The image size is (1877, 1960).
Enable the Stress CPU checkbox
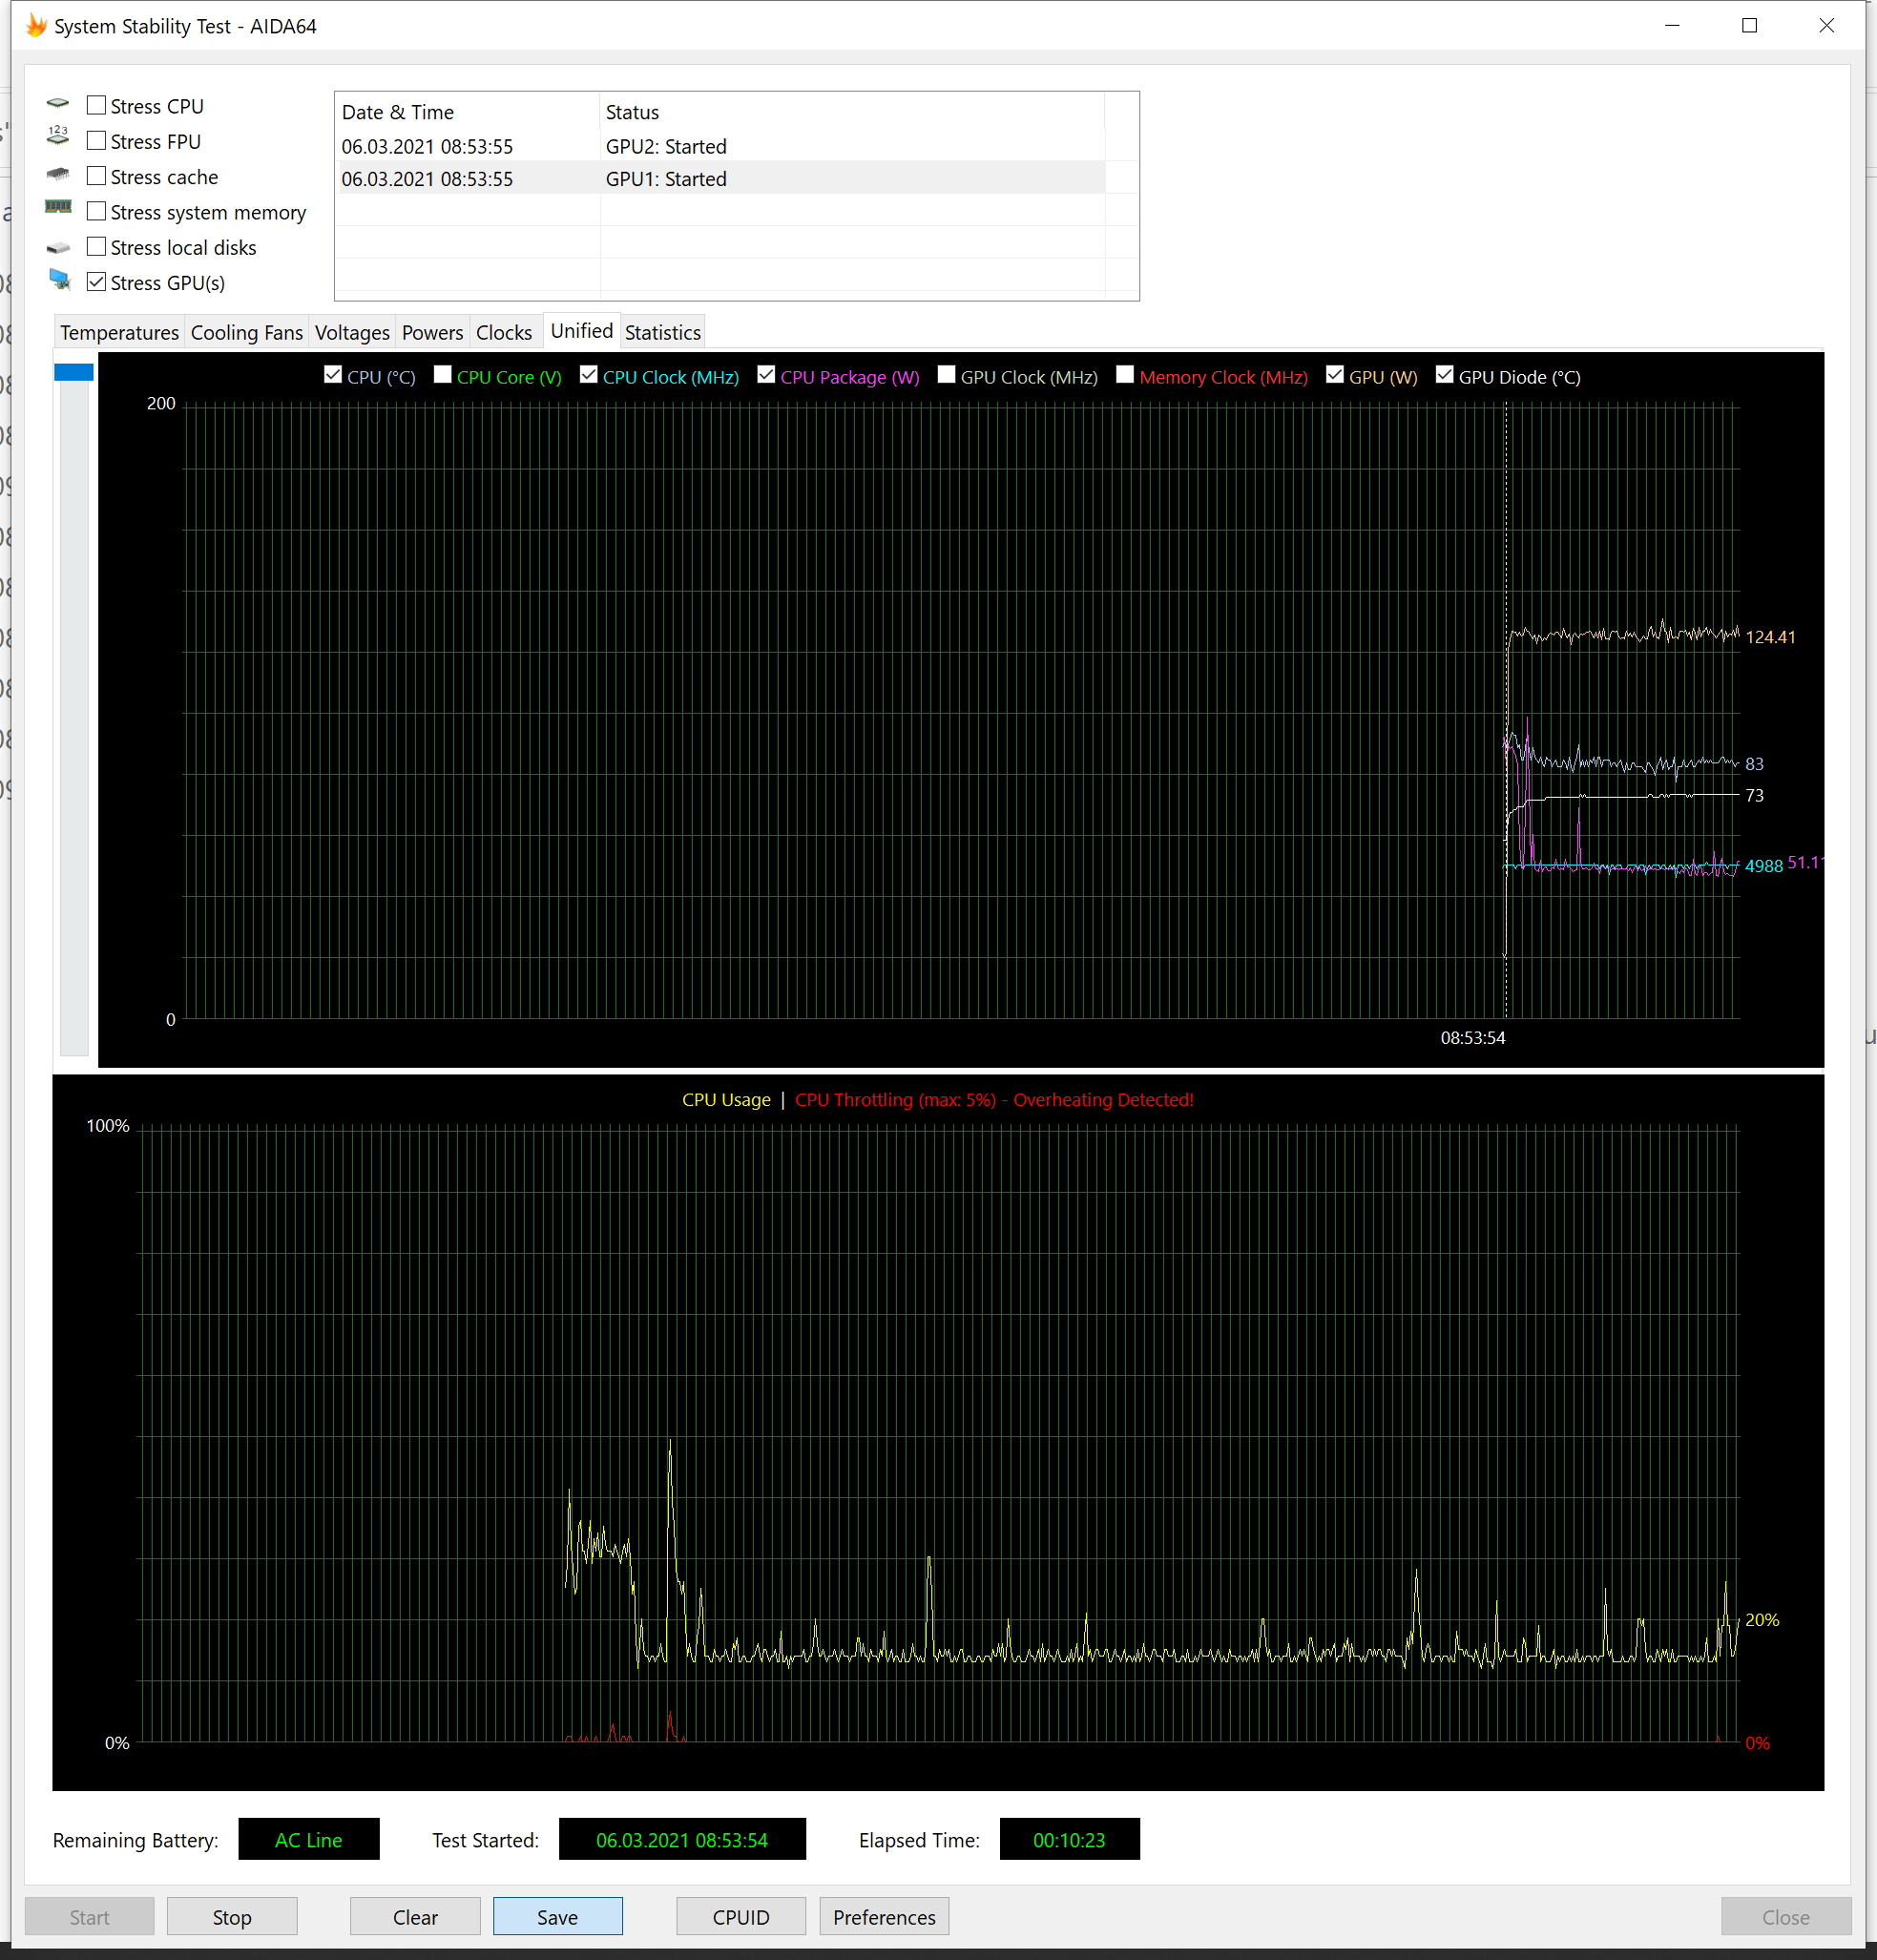point(97,105)
